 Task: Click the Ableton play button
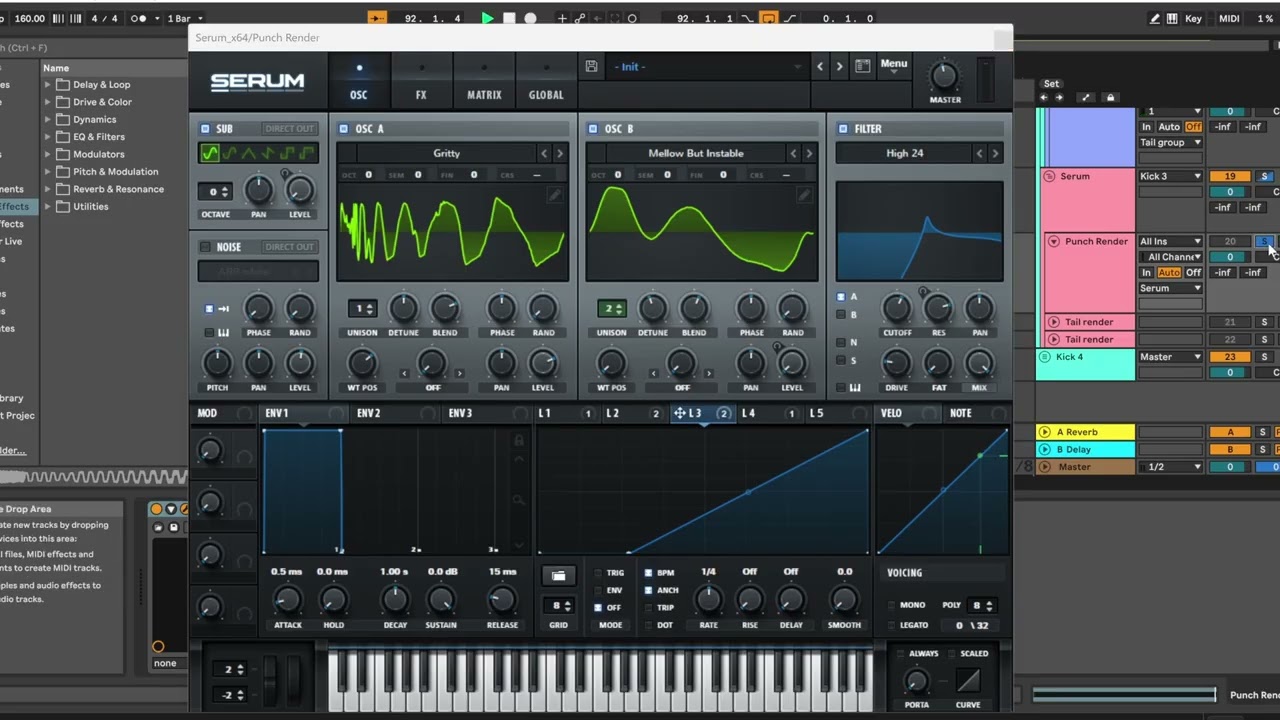pyautogui.click(x=487, y=18)
